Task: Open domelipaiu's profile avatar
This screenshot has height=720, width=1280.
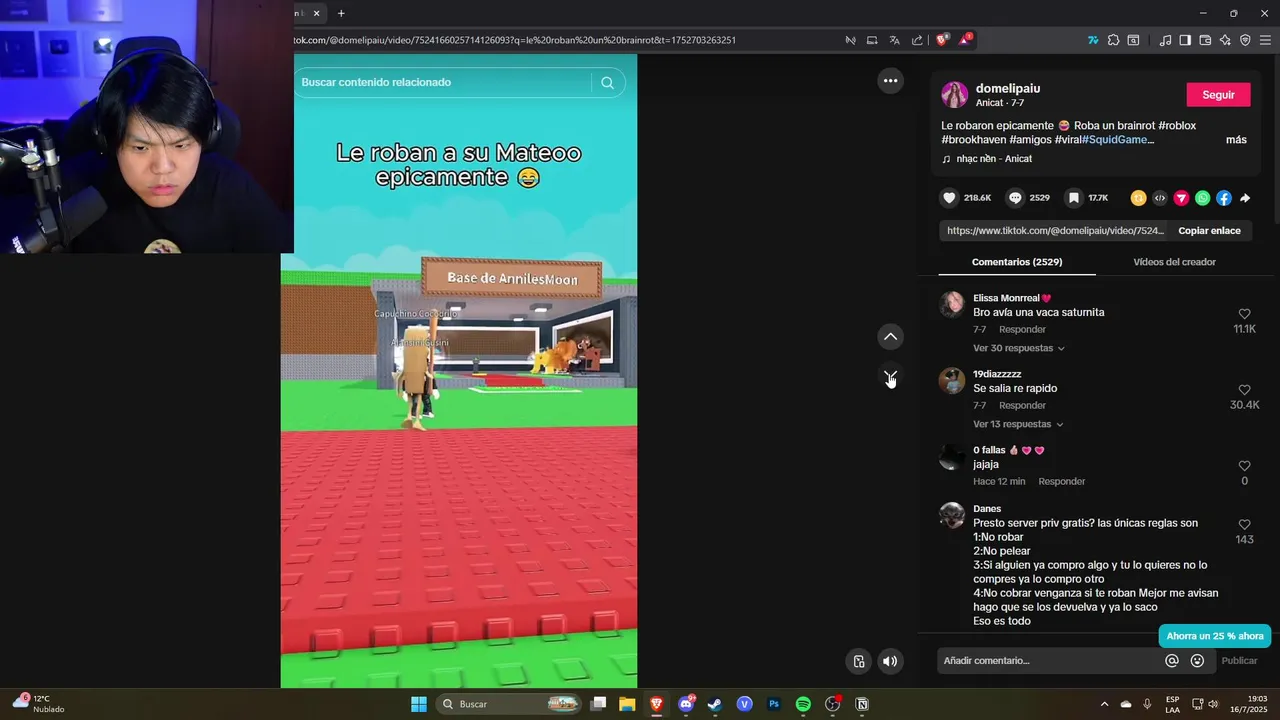Action: point(954,95)
